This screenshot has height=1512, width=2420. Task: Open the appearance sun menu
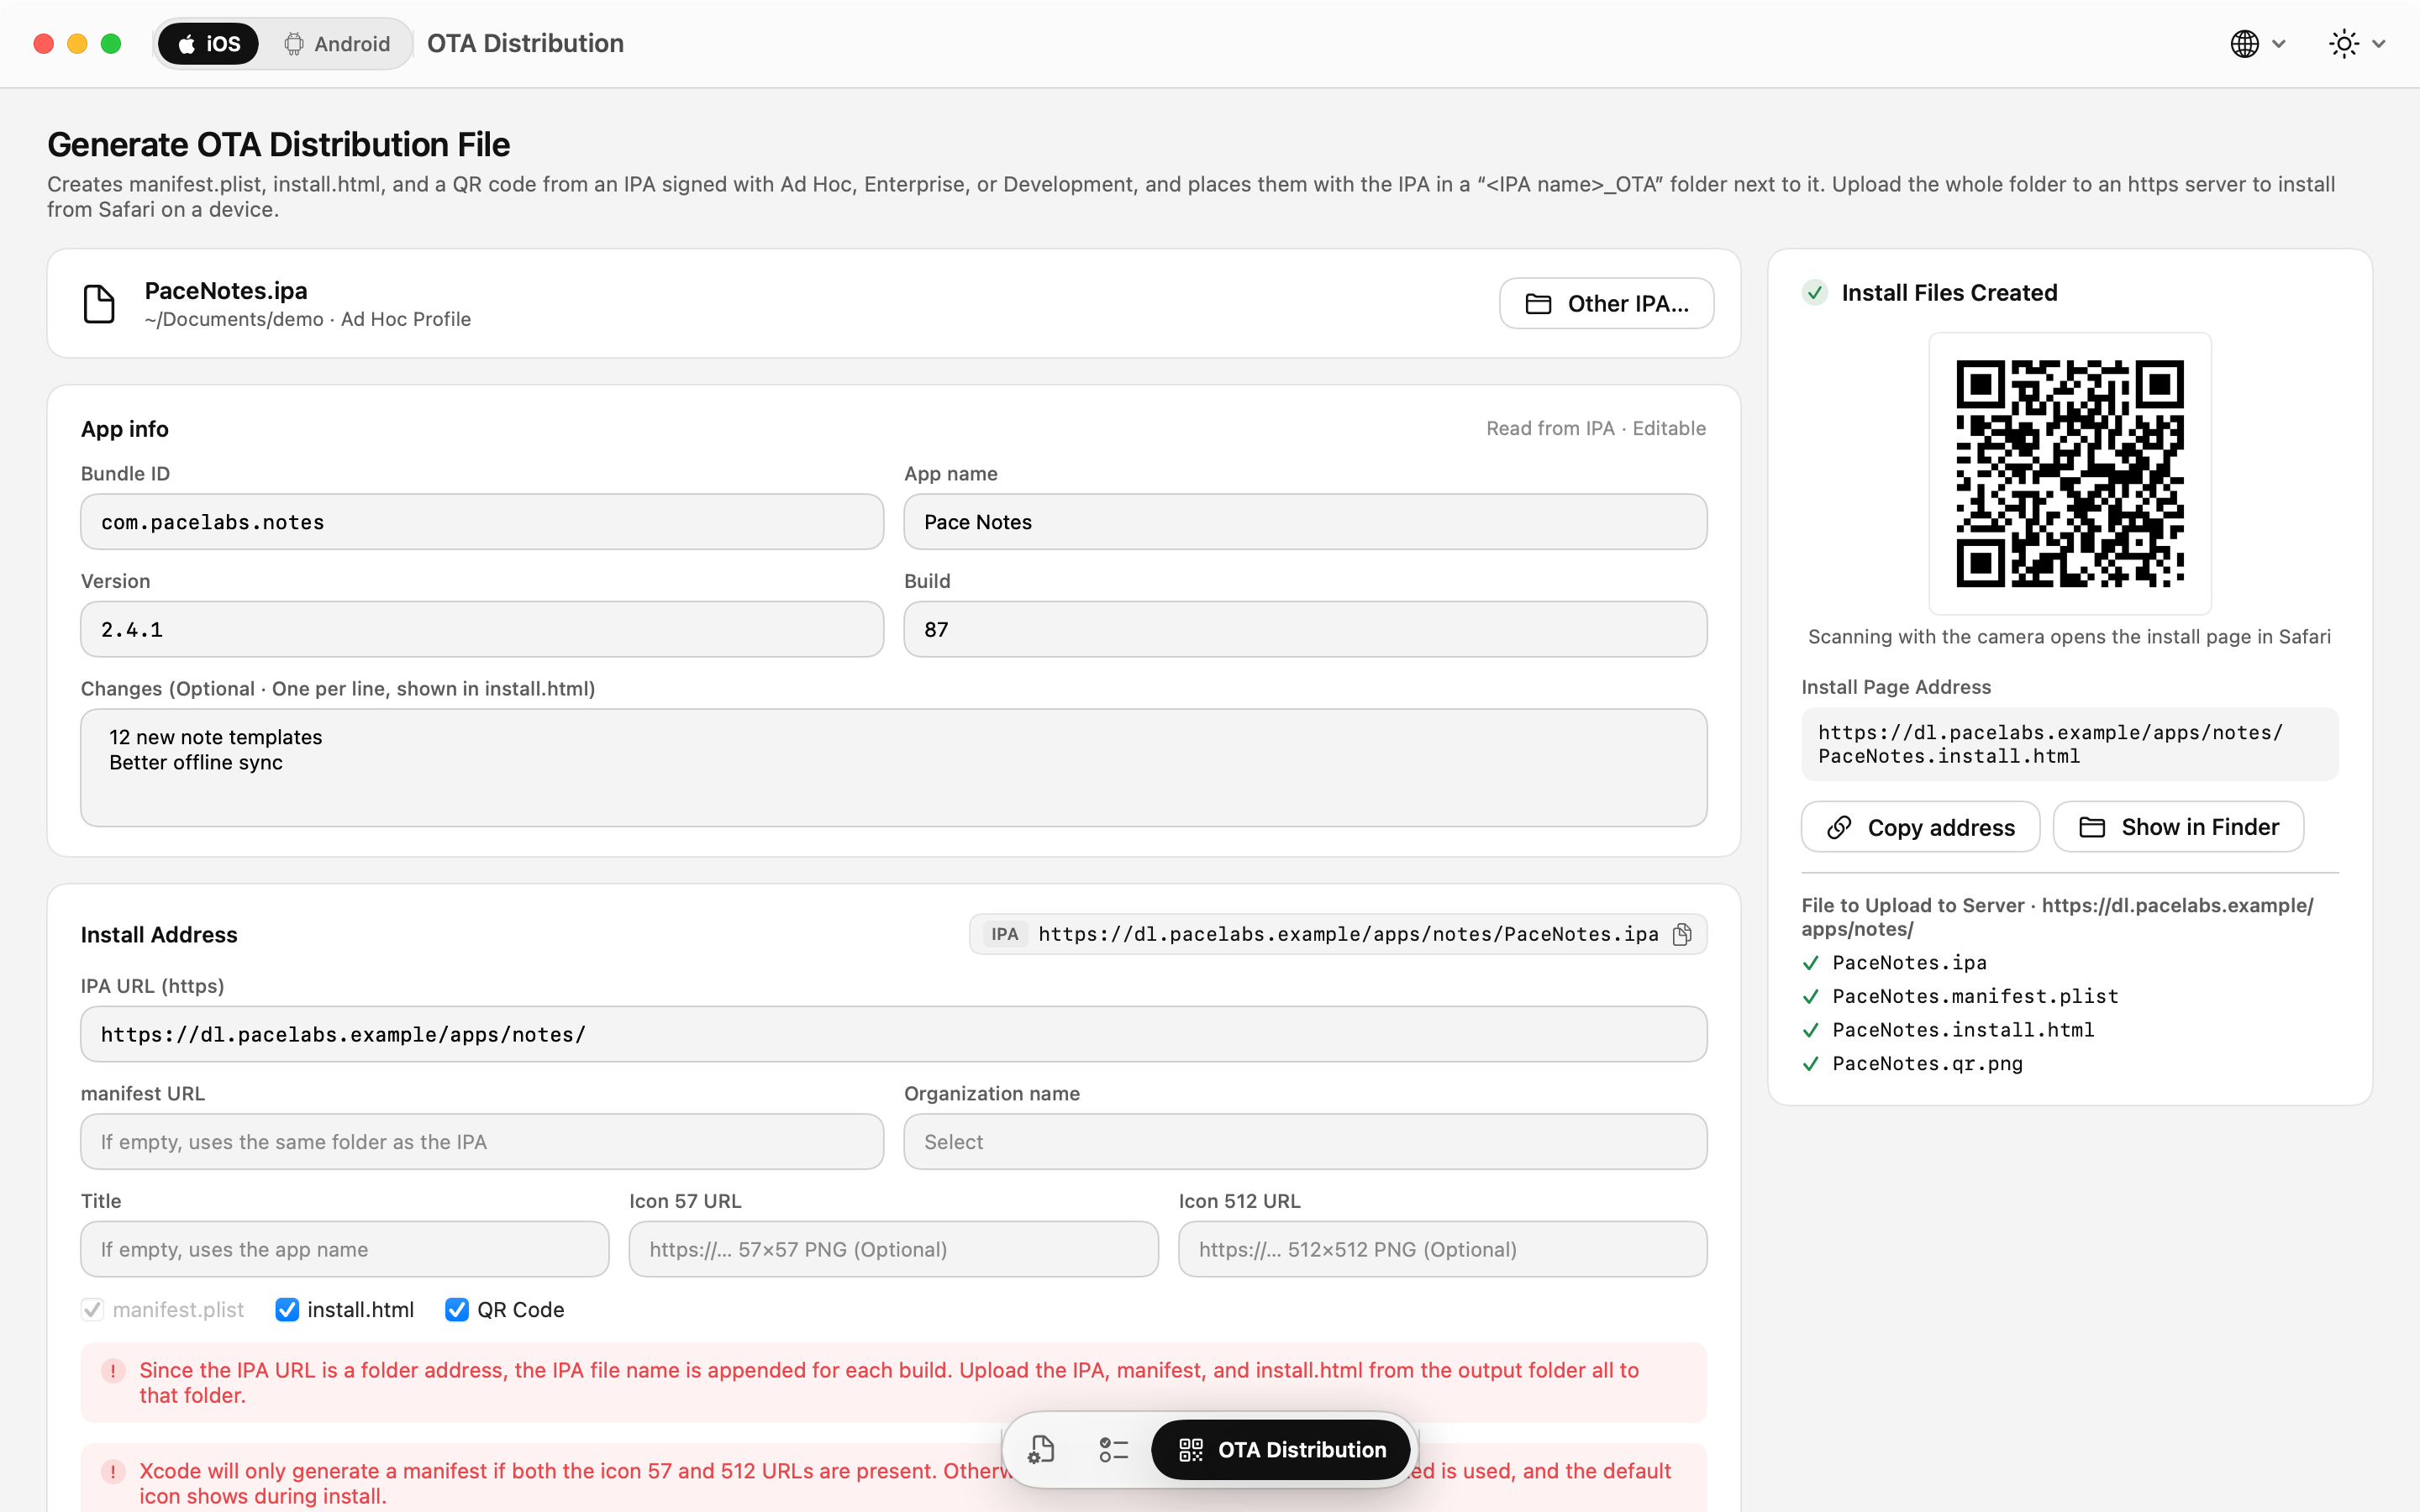tap(2356, 44)
